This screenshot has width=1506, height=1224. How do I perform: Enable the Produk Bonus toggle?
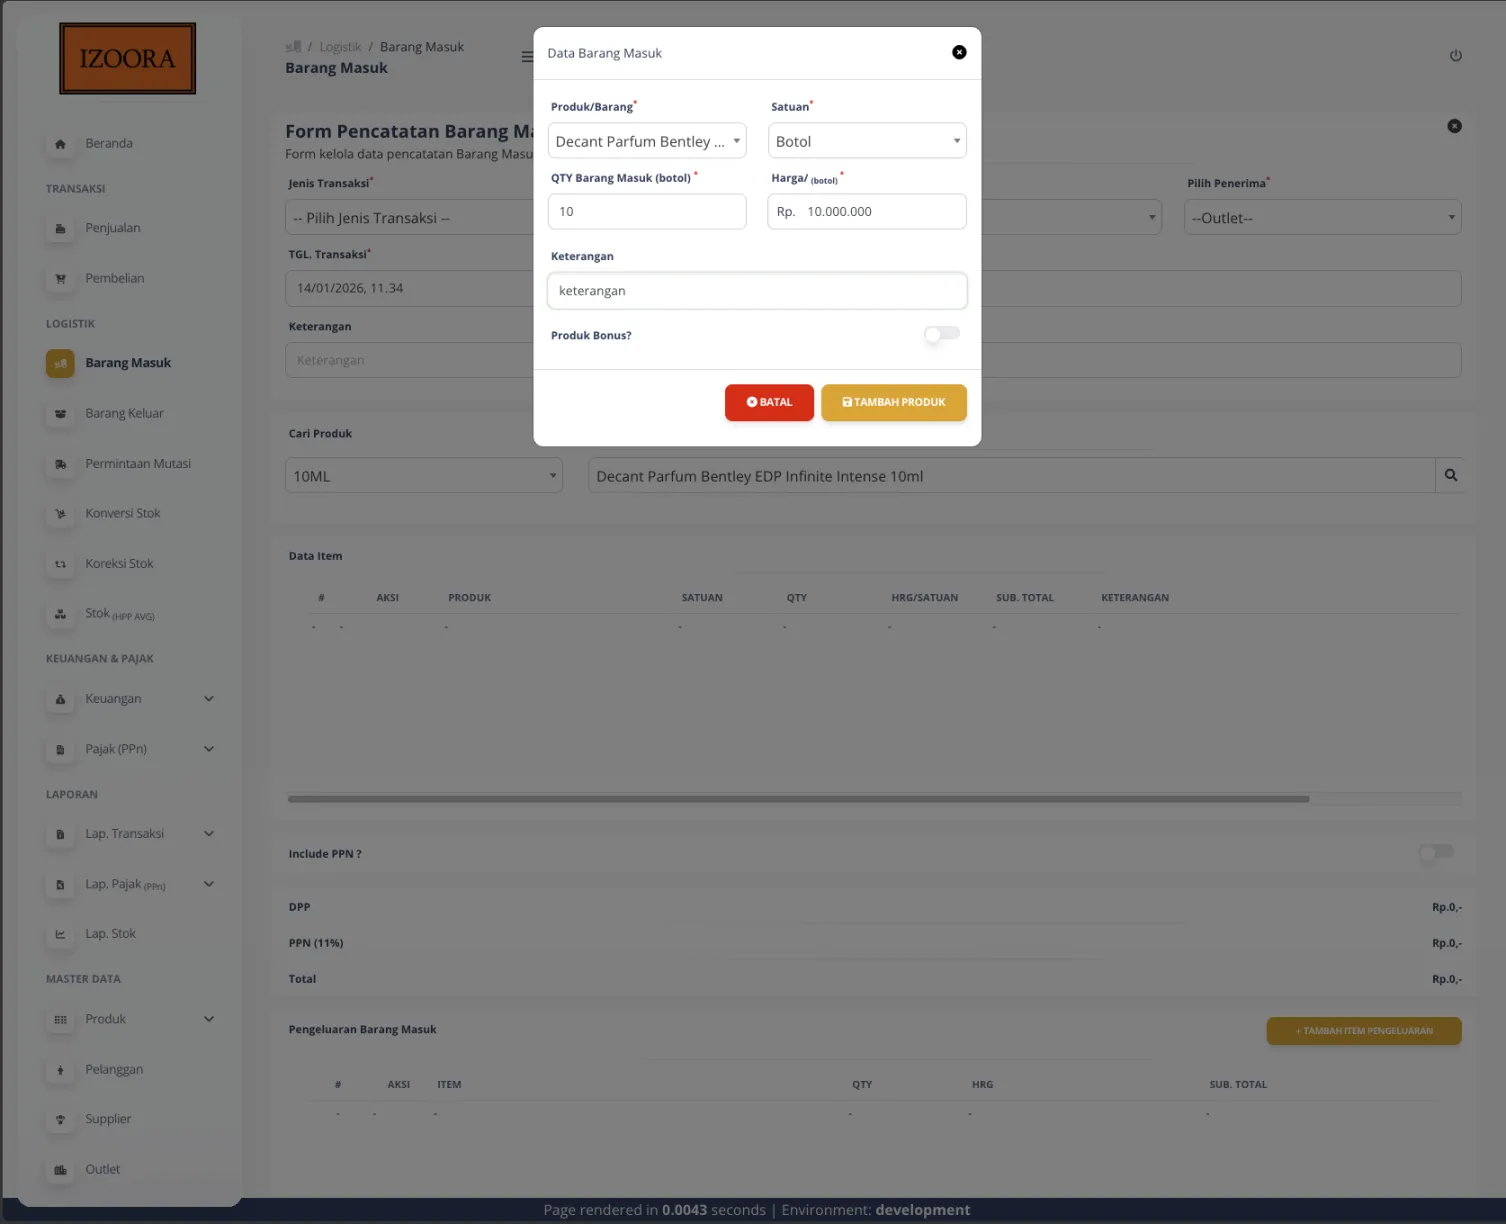(941, 334)
